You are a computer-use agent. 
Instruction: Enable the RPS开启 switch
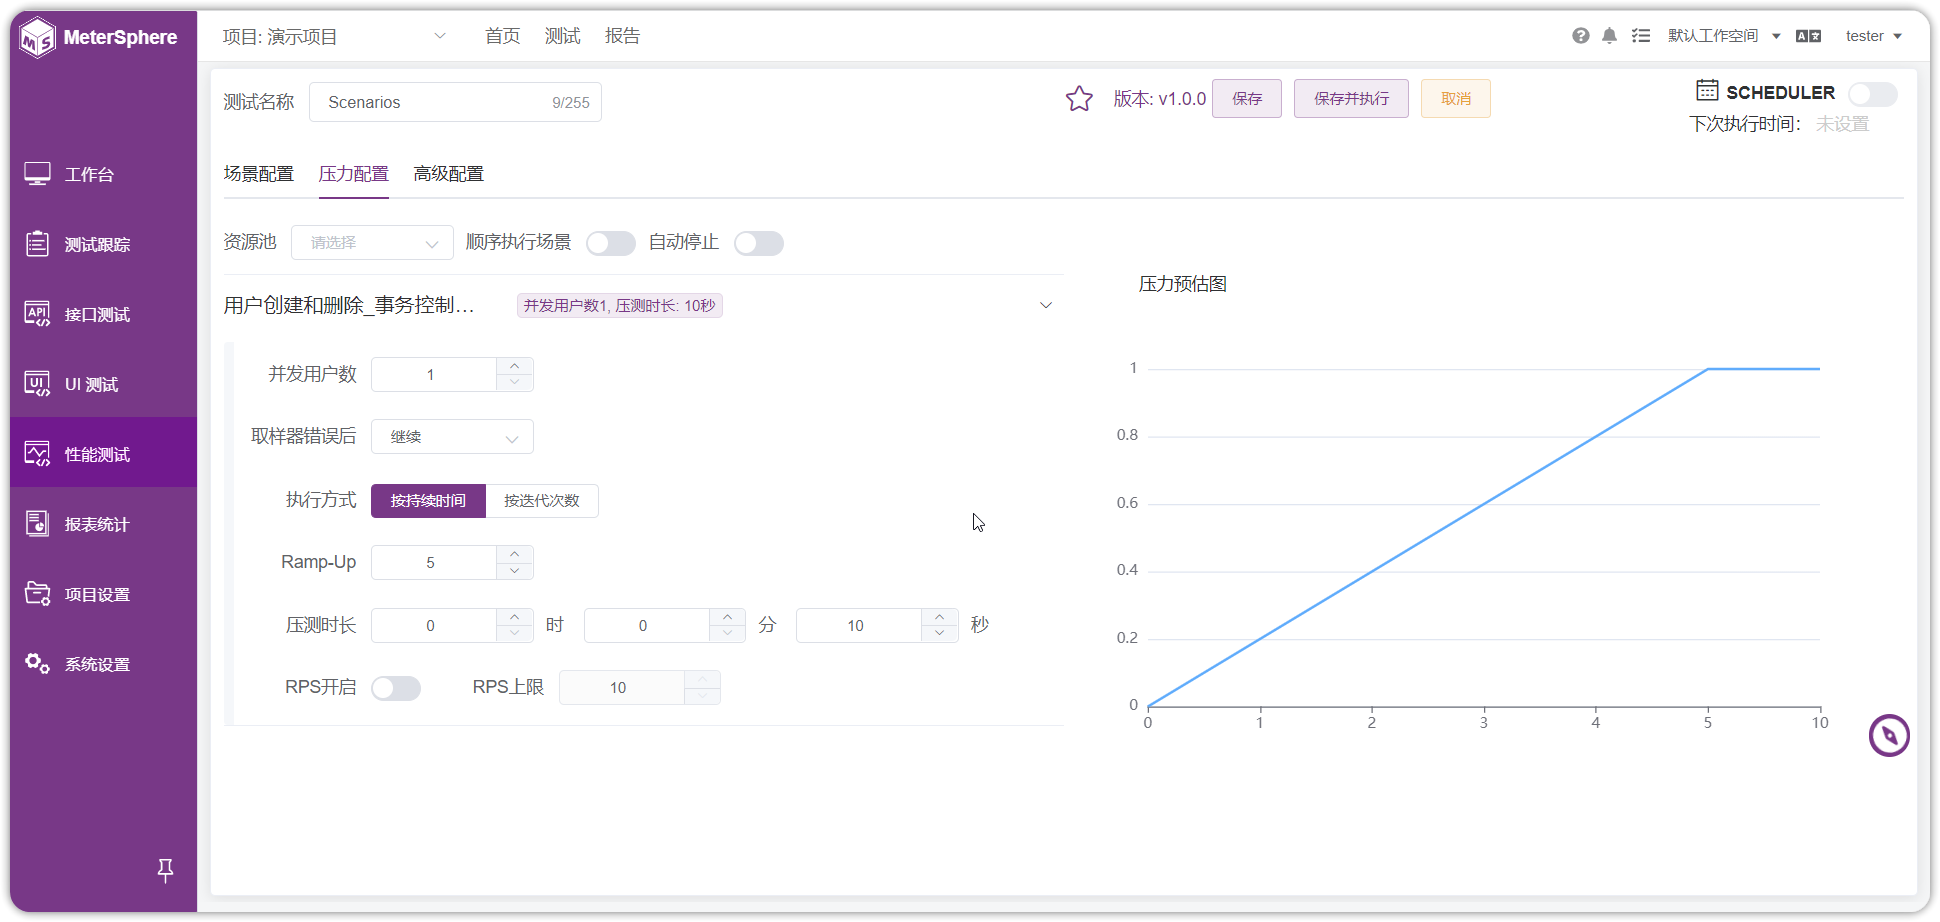coord(396,688)
